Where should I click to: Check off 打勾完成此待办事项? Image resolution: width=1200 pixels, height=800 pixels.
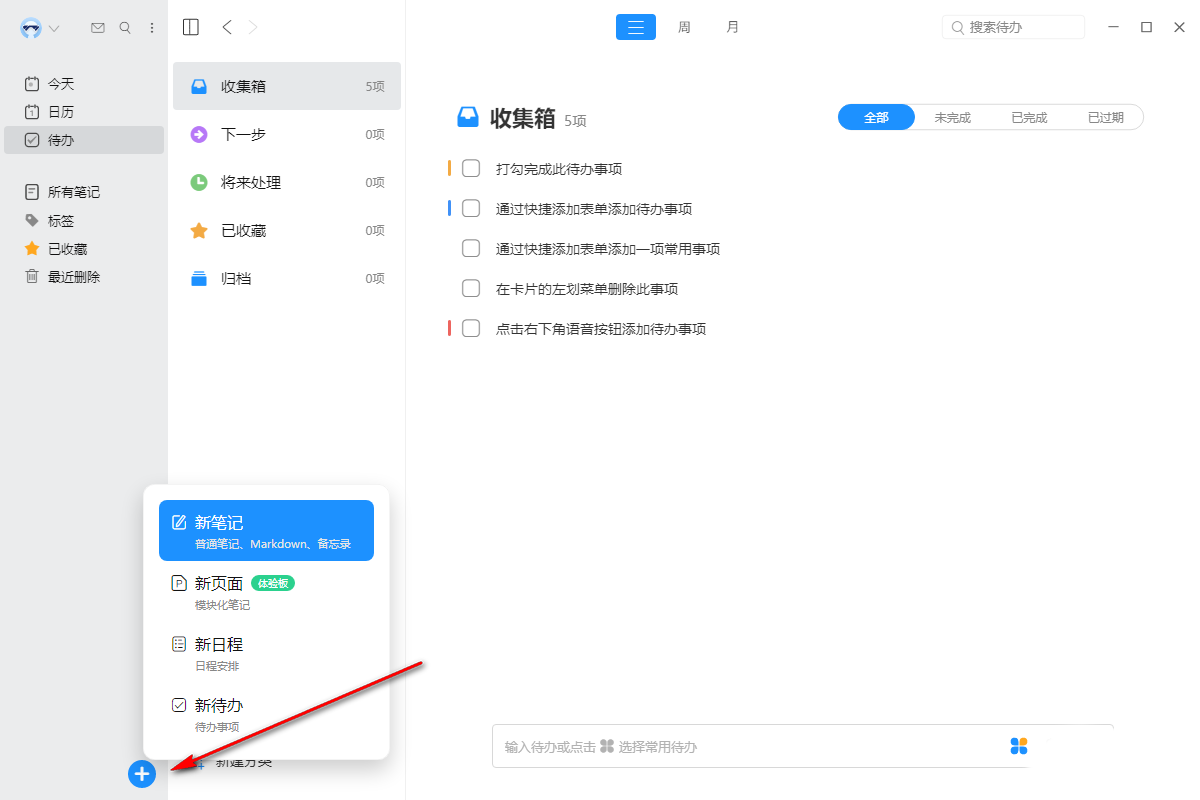(471, 168)
